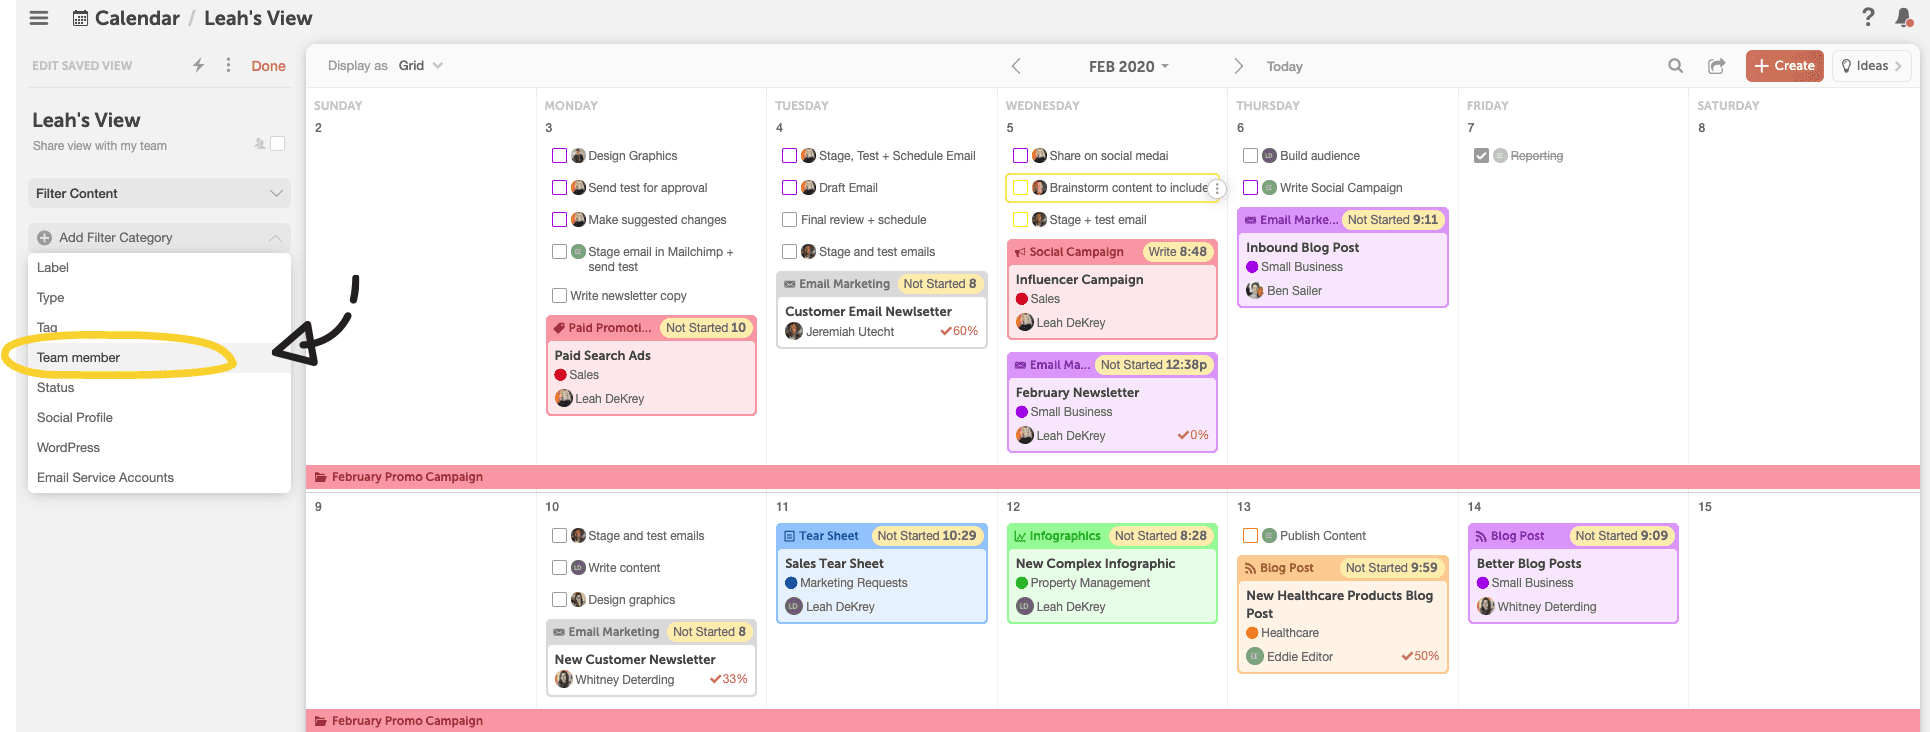Click the Design Graphics assignee avatar on Monday 3

click(578, 156)
